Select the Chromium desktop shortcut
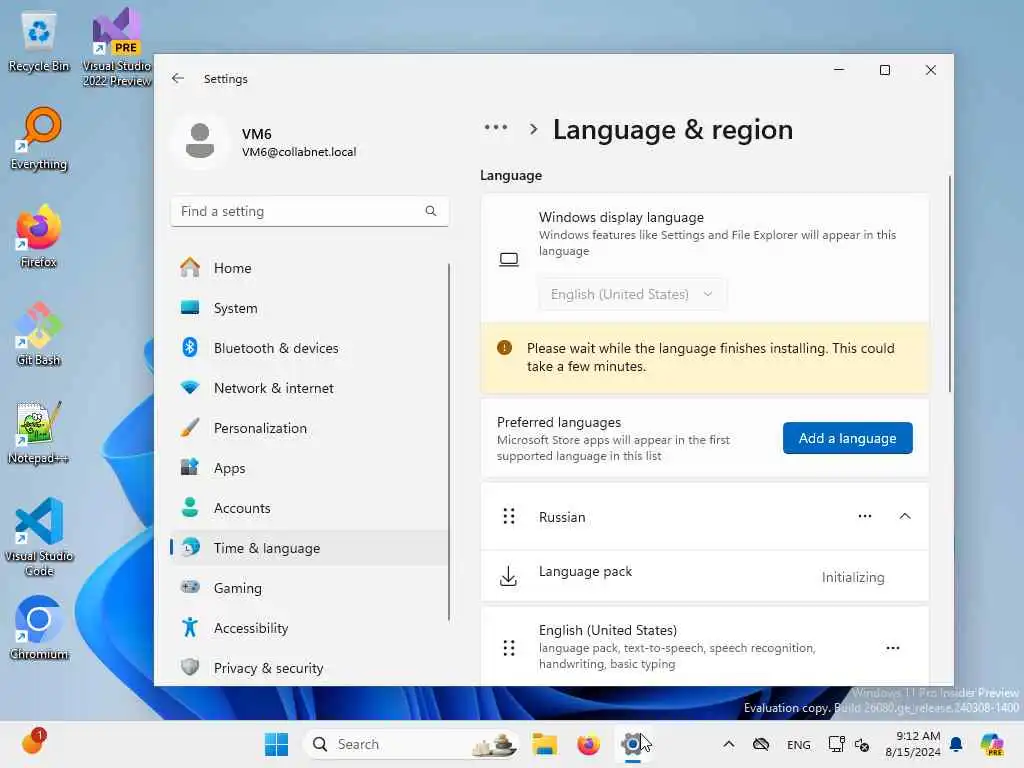 point(39,628)
